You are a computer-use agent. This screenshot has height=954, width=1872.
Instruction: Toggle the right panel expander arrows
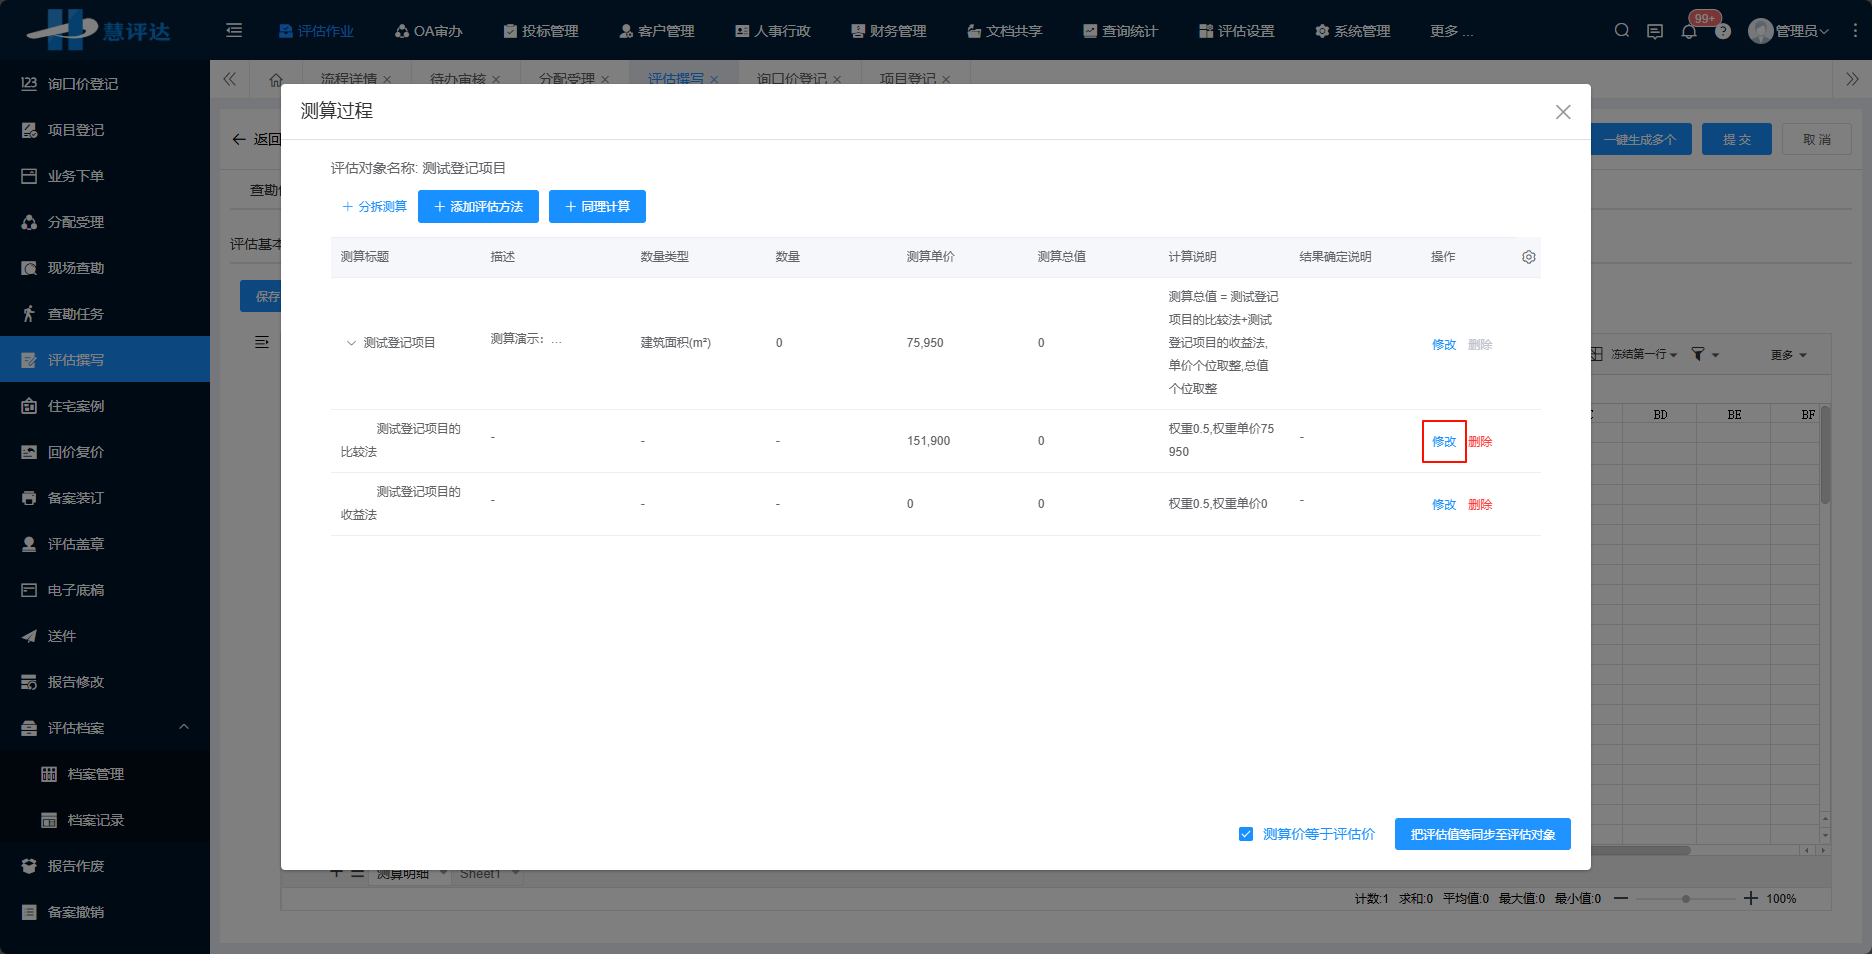pyautogui.click(x=1851, y=78)
